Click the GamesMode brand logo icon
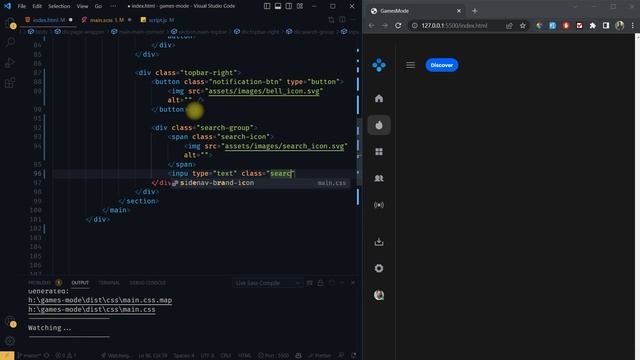Screen dimensions: 640x360 coord(379,65)
